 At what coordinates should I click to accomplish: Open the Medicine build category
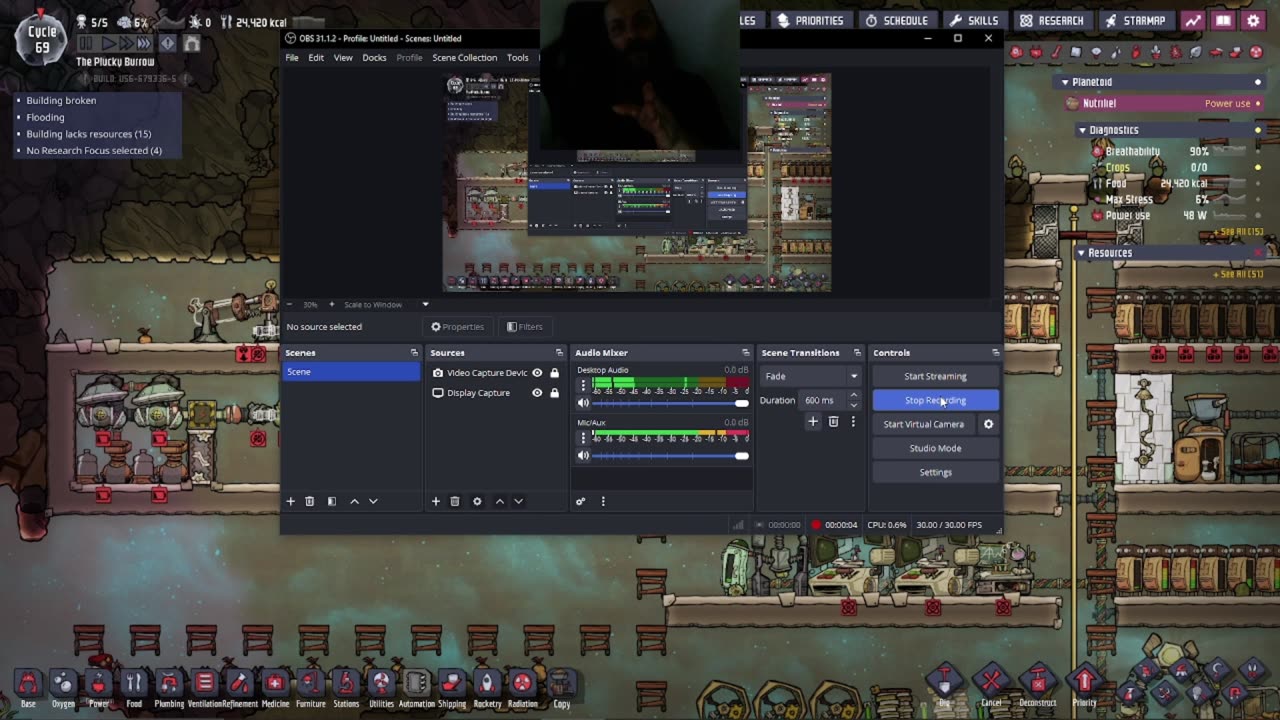pyautogui.click(x=275, y=688)
